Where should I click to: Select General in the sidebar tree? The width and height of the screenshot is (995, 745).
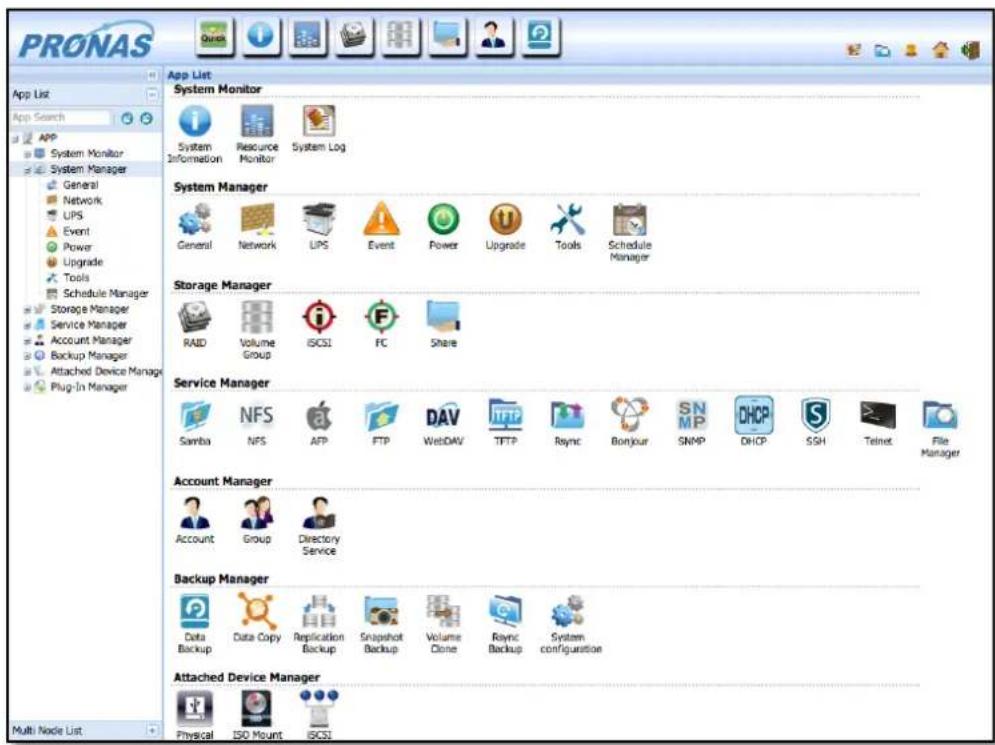(80, 185)
